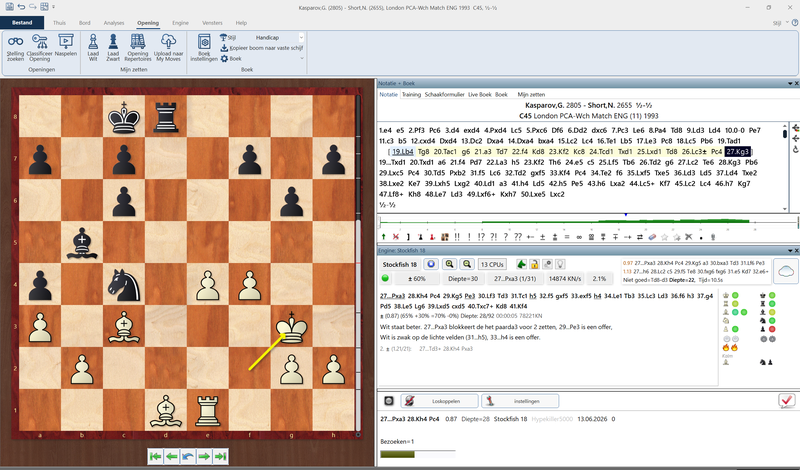Select the Schaakformulier tab
Screen dimensions: 800x470
[444, 94]
